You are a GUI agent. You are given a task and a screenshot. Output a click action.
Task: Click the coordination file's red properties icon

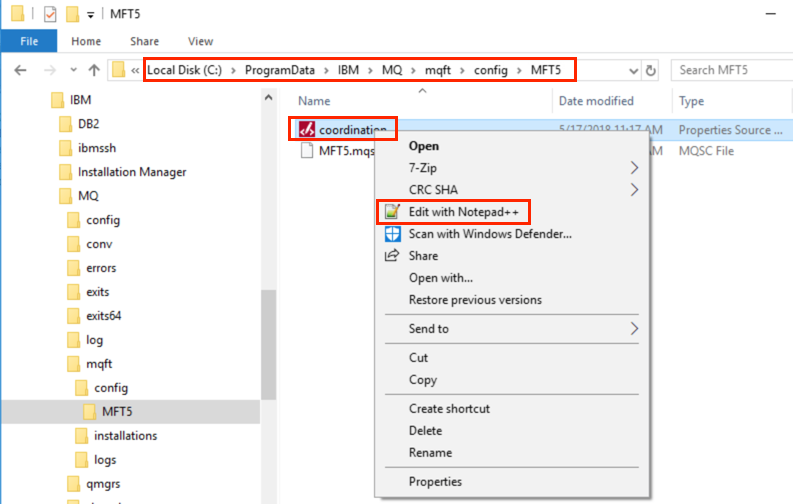pyautogui.click(x=306, y=129)
